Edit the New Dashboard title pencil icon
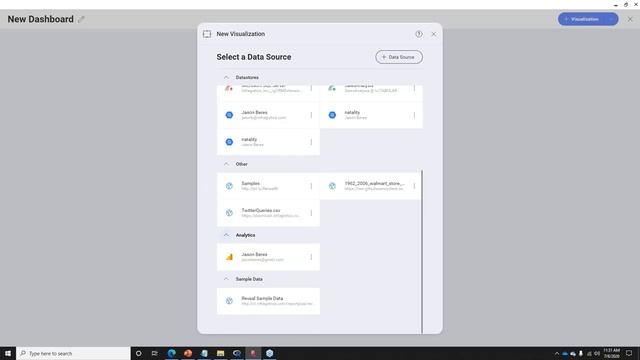Viewport: 640px width, 360px height. click(x=81, y=19)
